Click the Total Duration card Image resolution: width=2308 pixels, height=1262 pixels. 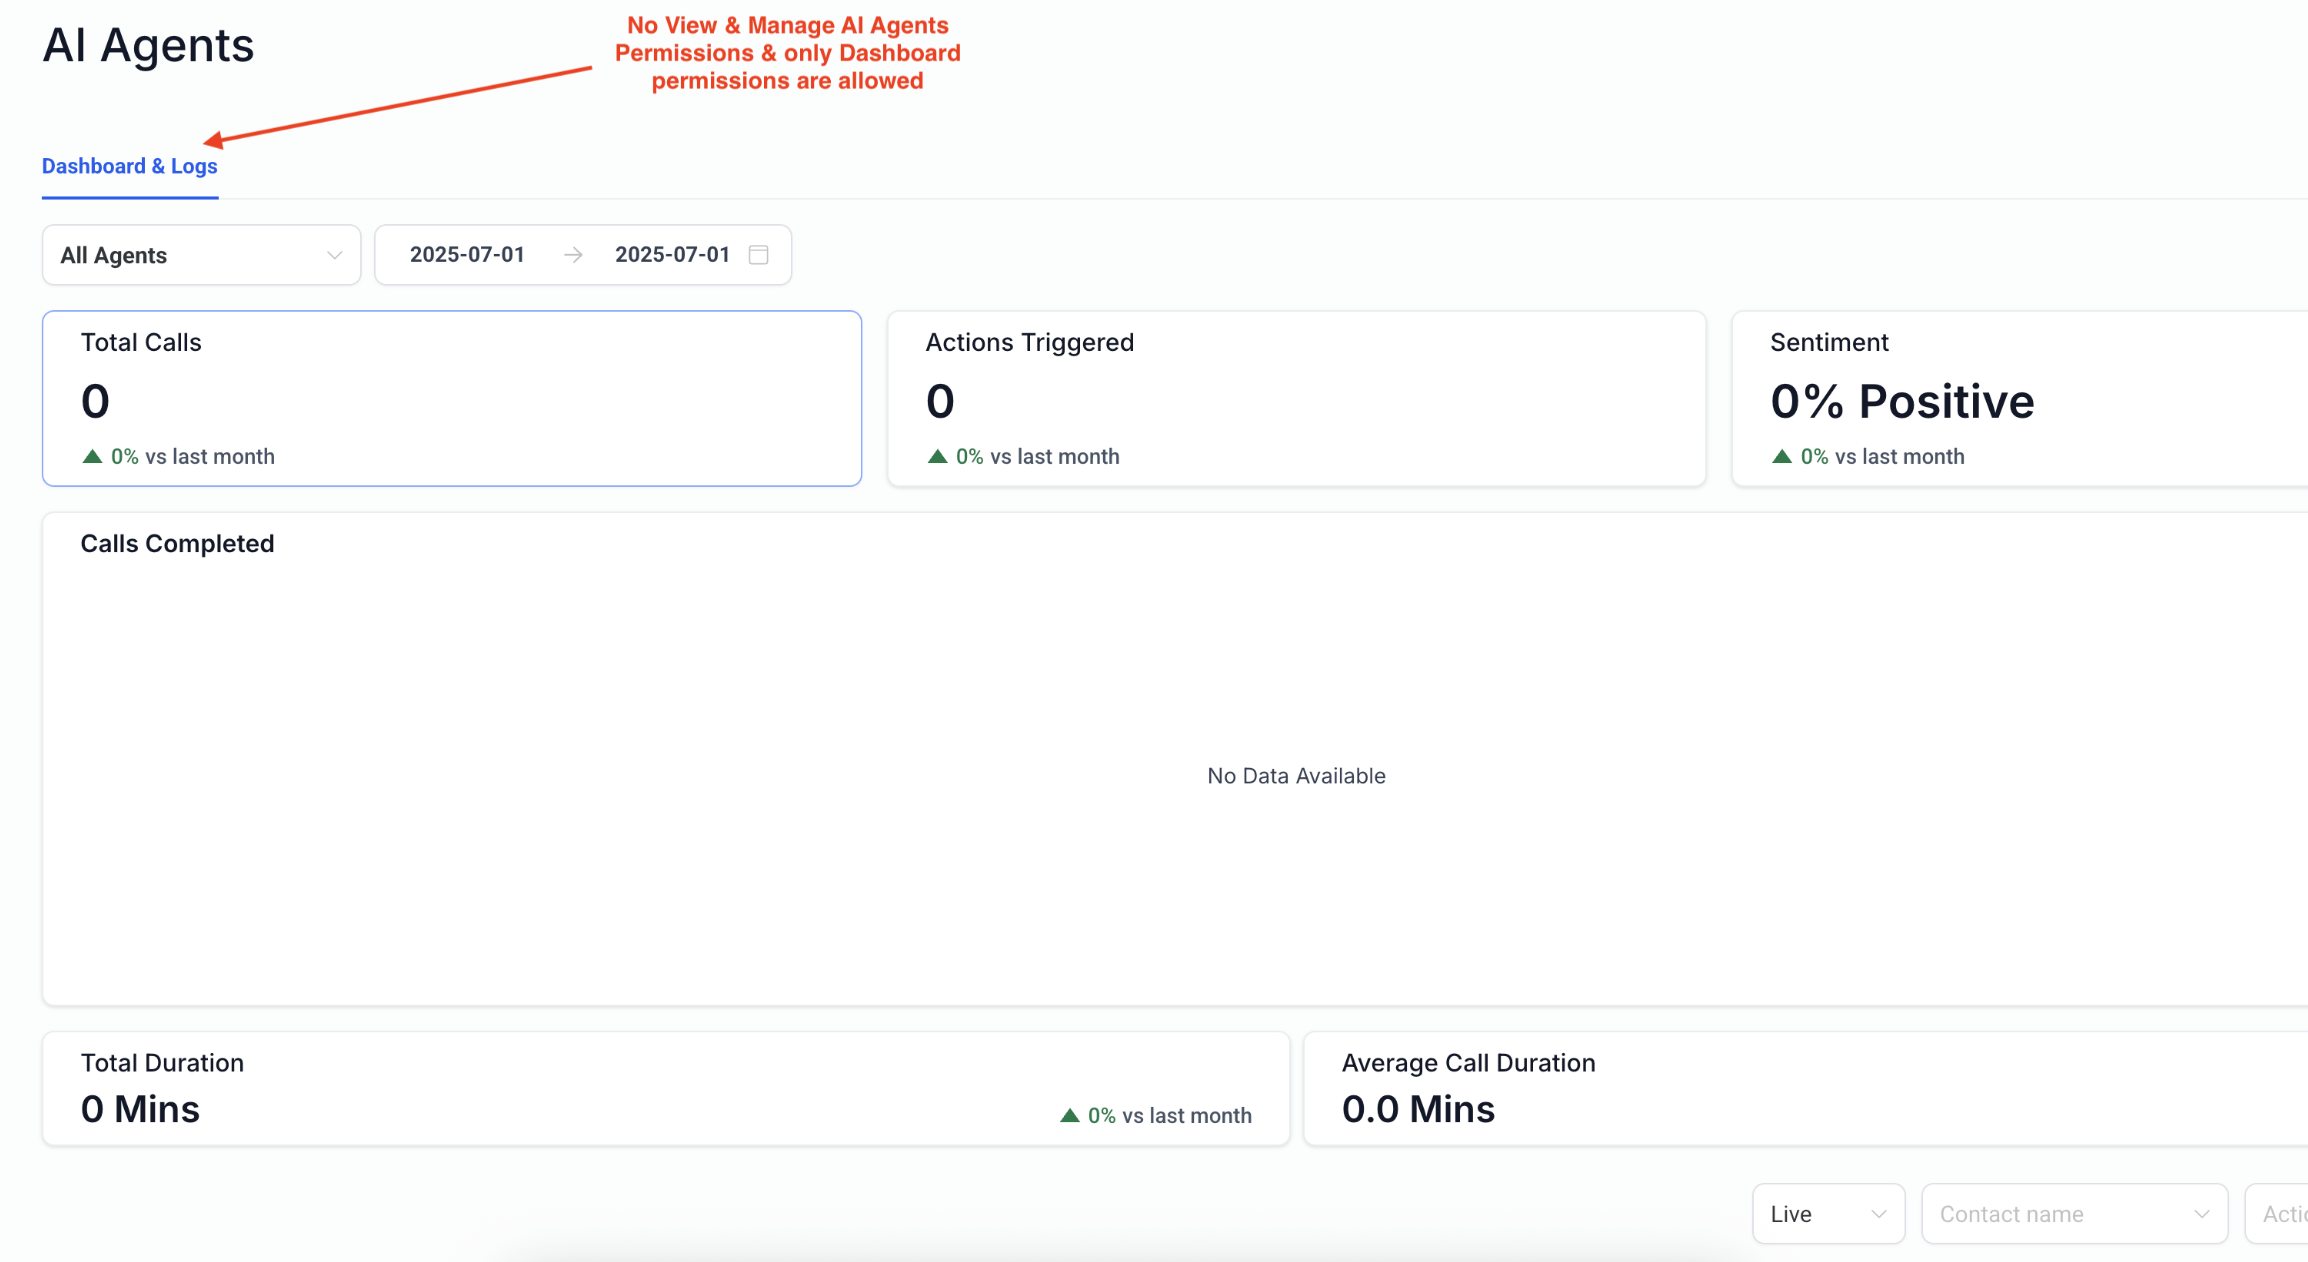click(666, 1089)
